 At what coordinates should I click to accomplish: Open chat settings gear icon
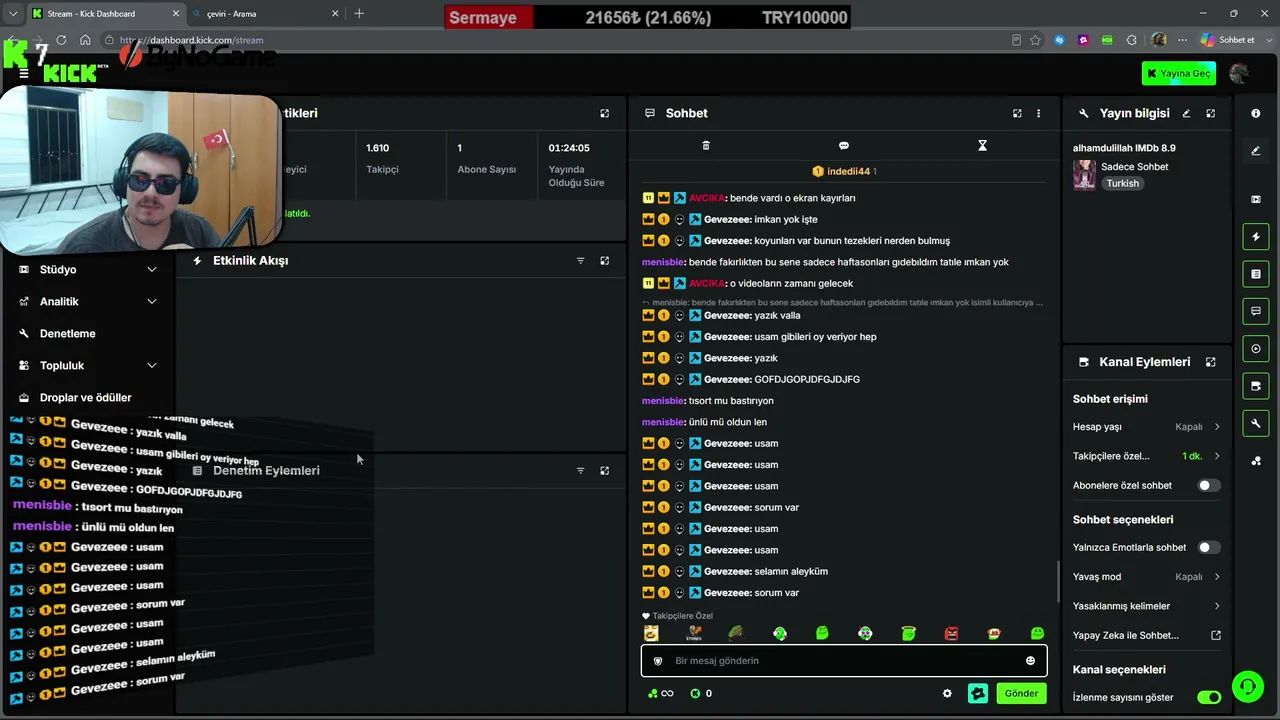(x=947, y=693)
